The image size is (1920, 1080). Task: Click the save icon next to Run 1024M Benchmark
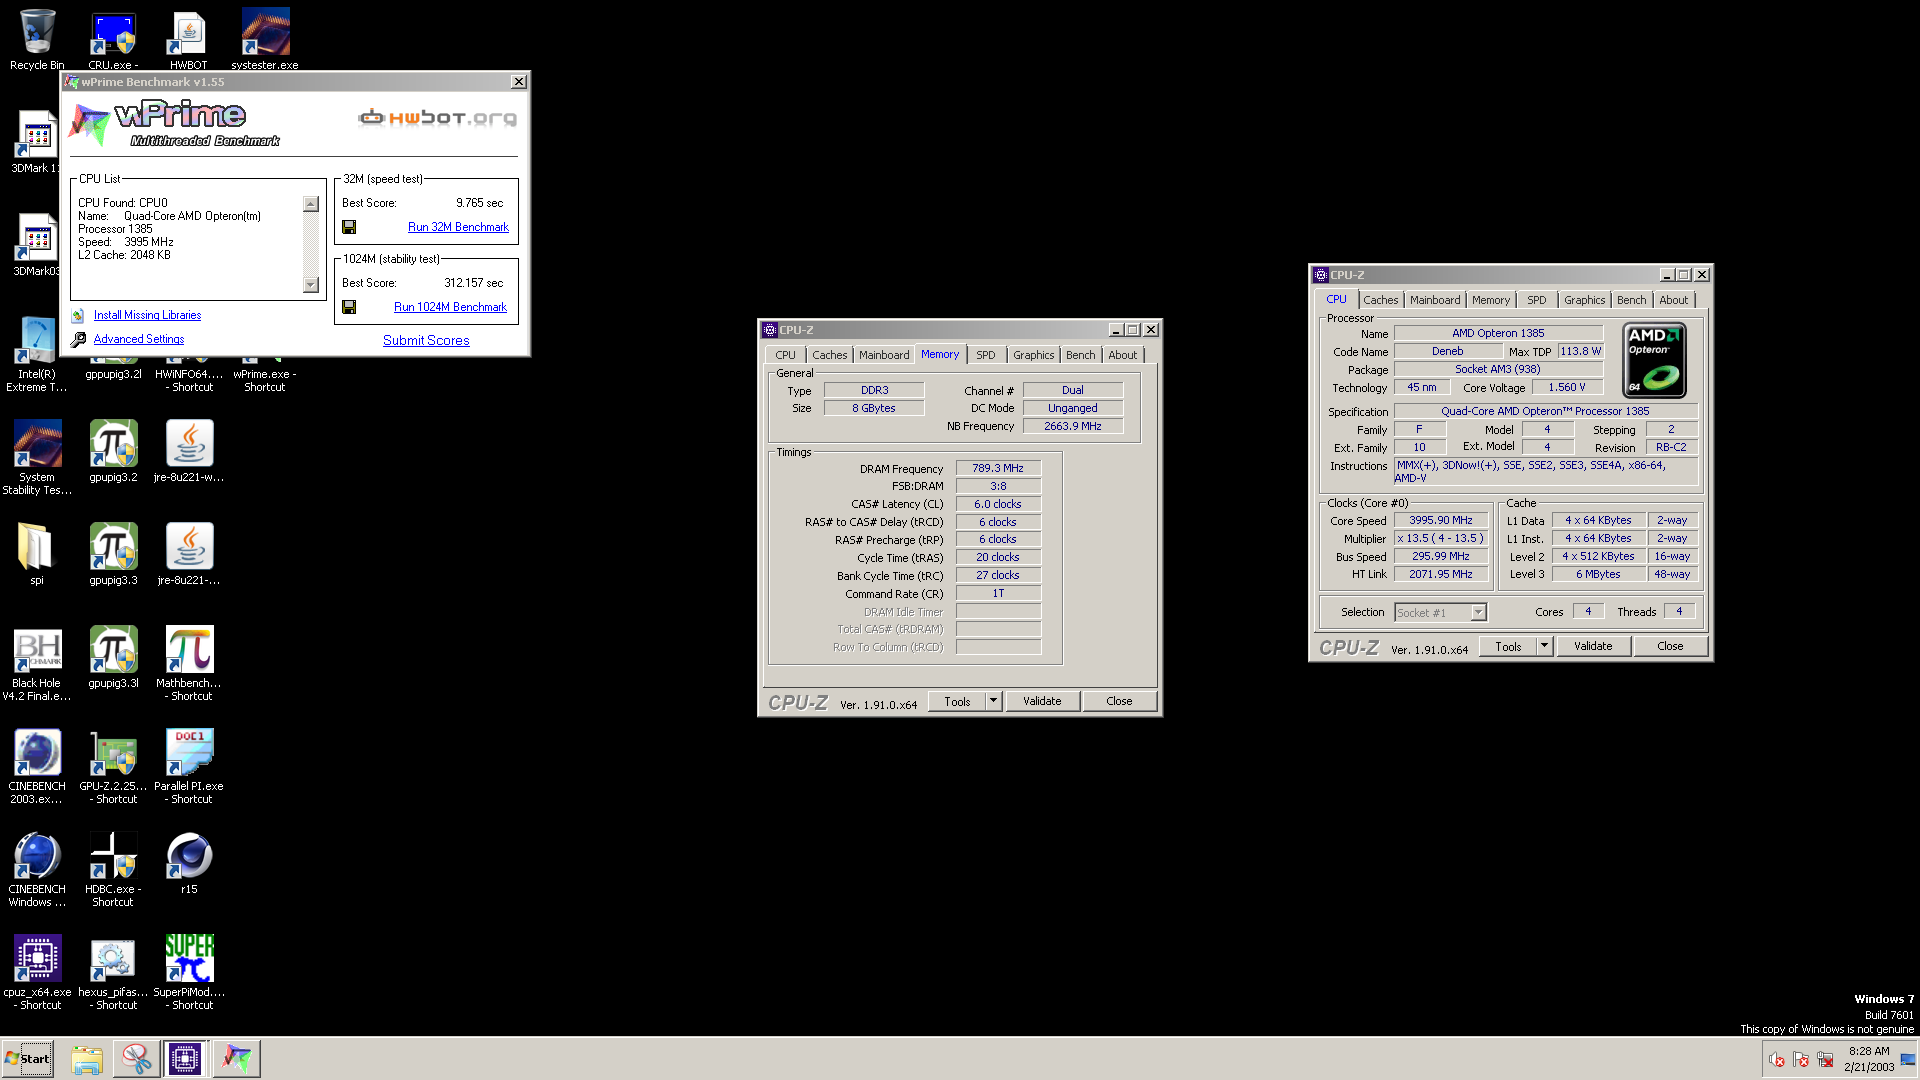349,307
